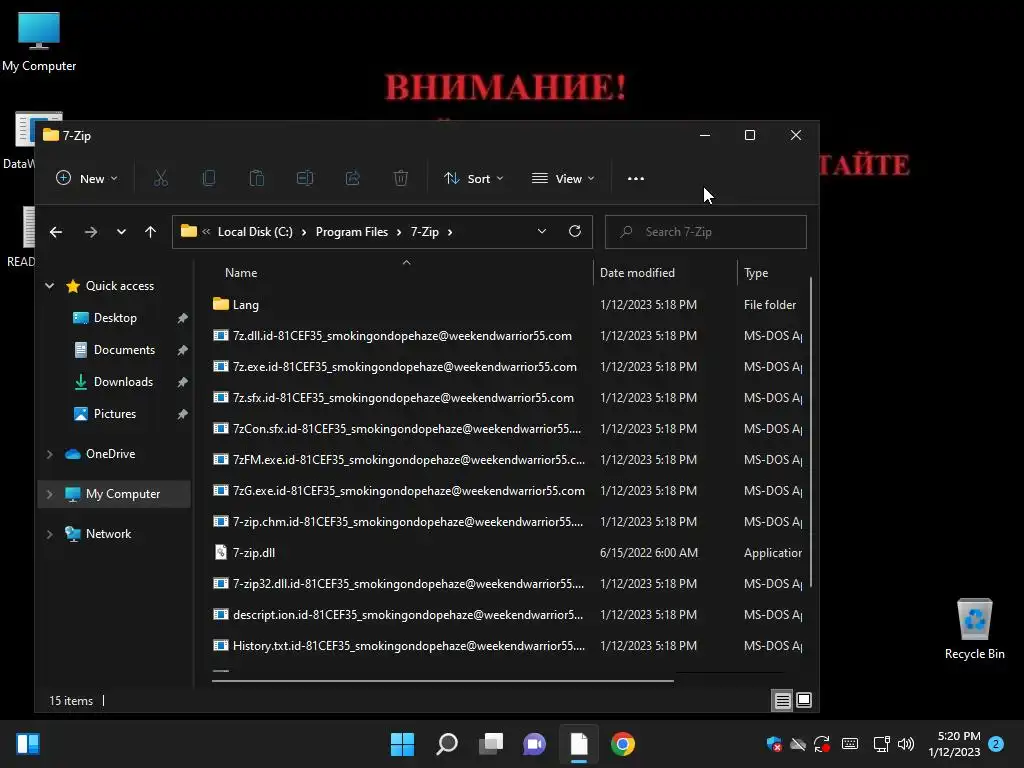The image size is (1024, 768).
Task: Click the horizontal scrollbar in file list
Action: click(x=443, y=680)
